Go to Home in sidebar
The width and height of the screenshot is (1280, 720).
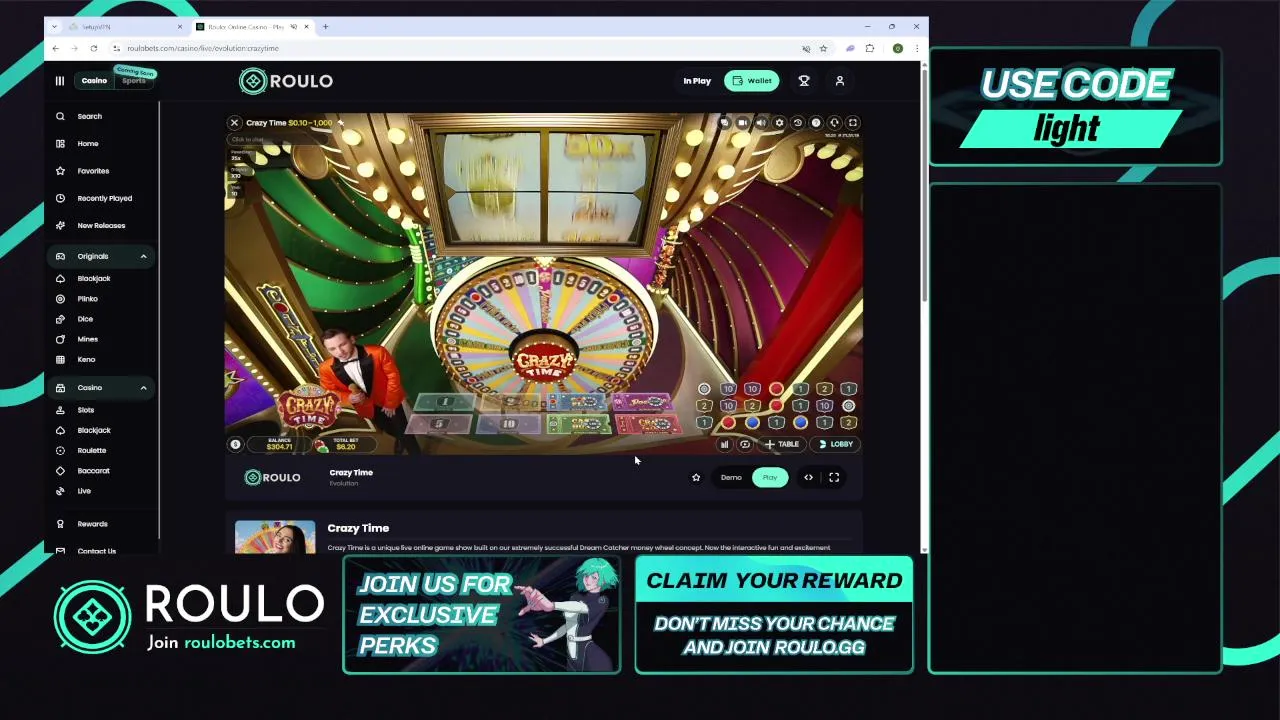(88, 144)
